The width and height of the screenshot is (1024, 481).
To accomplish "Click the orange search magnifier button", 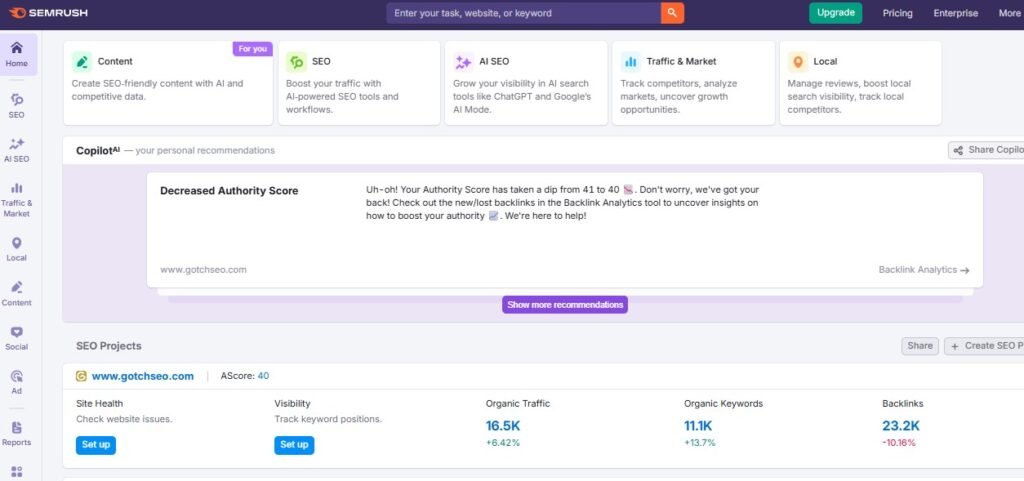I will (673, 13).
